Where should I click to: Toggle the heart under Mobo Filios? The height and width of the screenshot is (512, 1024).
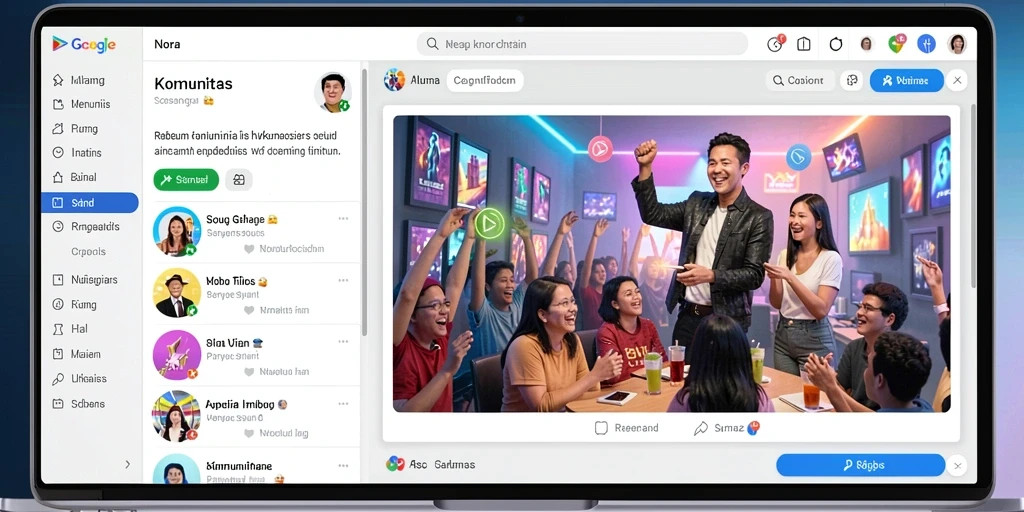pos(248,310)
